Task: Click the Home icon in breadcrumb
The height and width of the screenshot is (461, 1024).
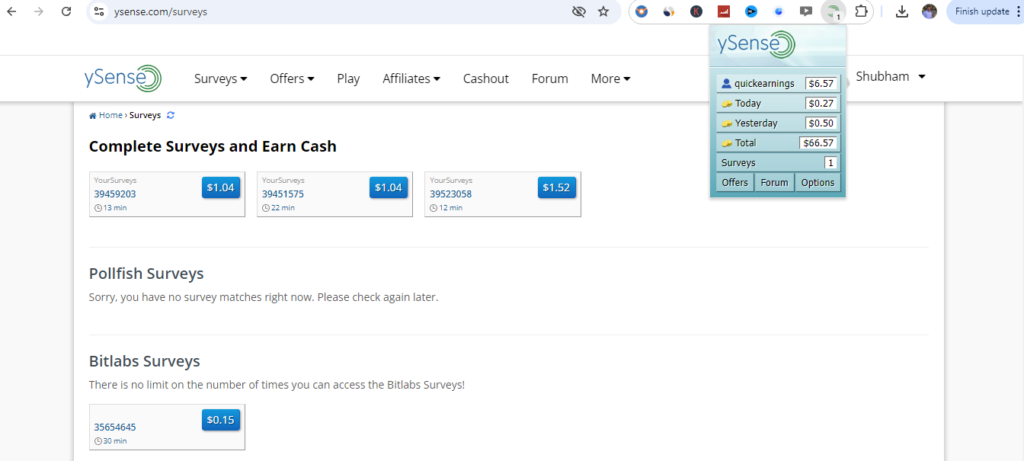Action: click(x=93, y=116)
